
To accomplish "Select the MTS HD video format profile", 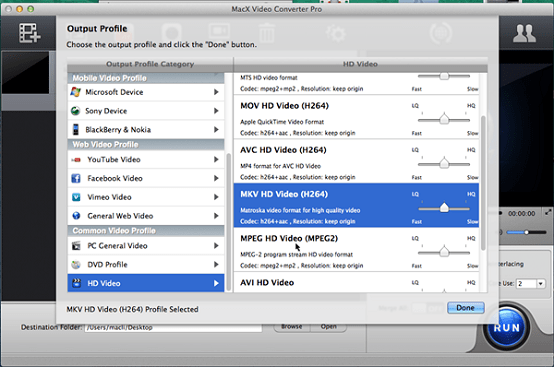I will click(356, 84).
